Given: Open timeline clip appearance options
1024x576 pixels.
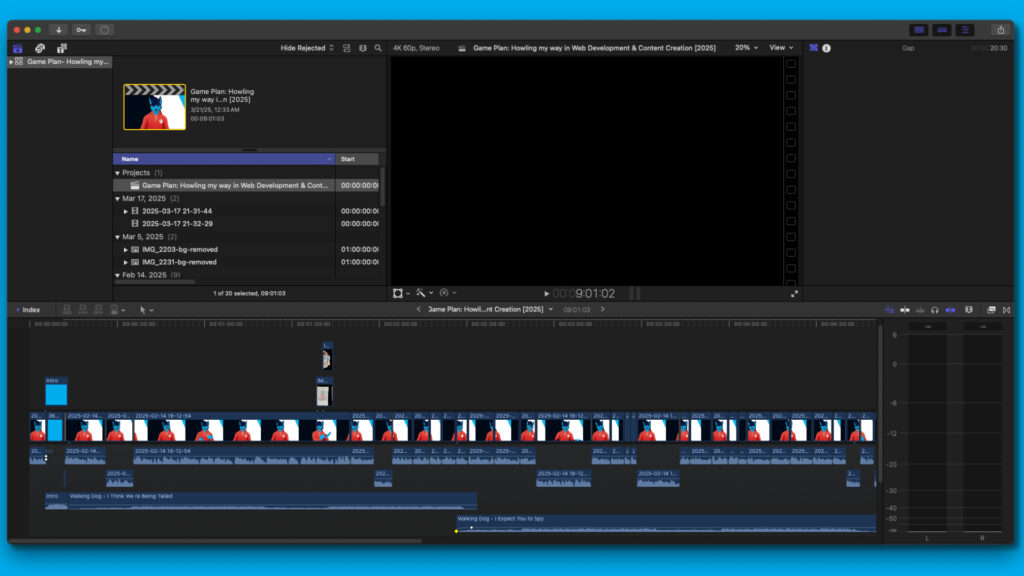Looking at the screenshot, I should point(969,310).
